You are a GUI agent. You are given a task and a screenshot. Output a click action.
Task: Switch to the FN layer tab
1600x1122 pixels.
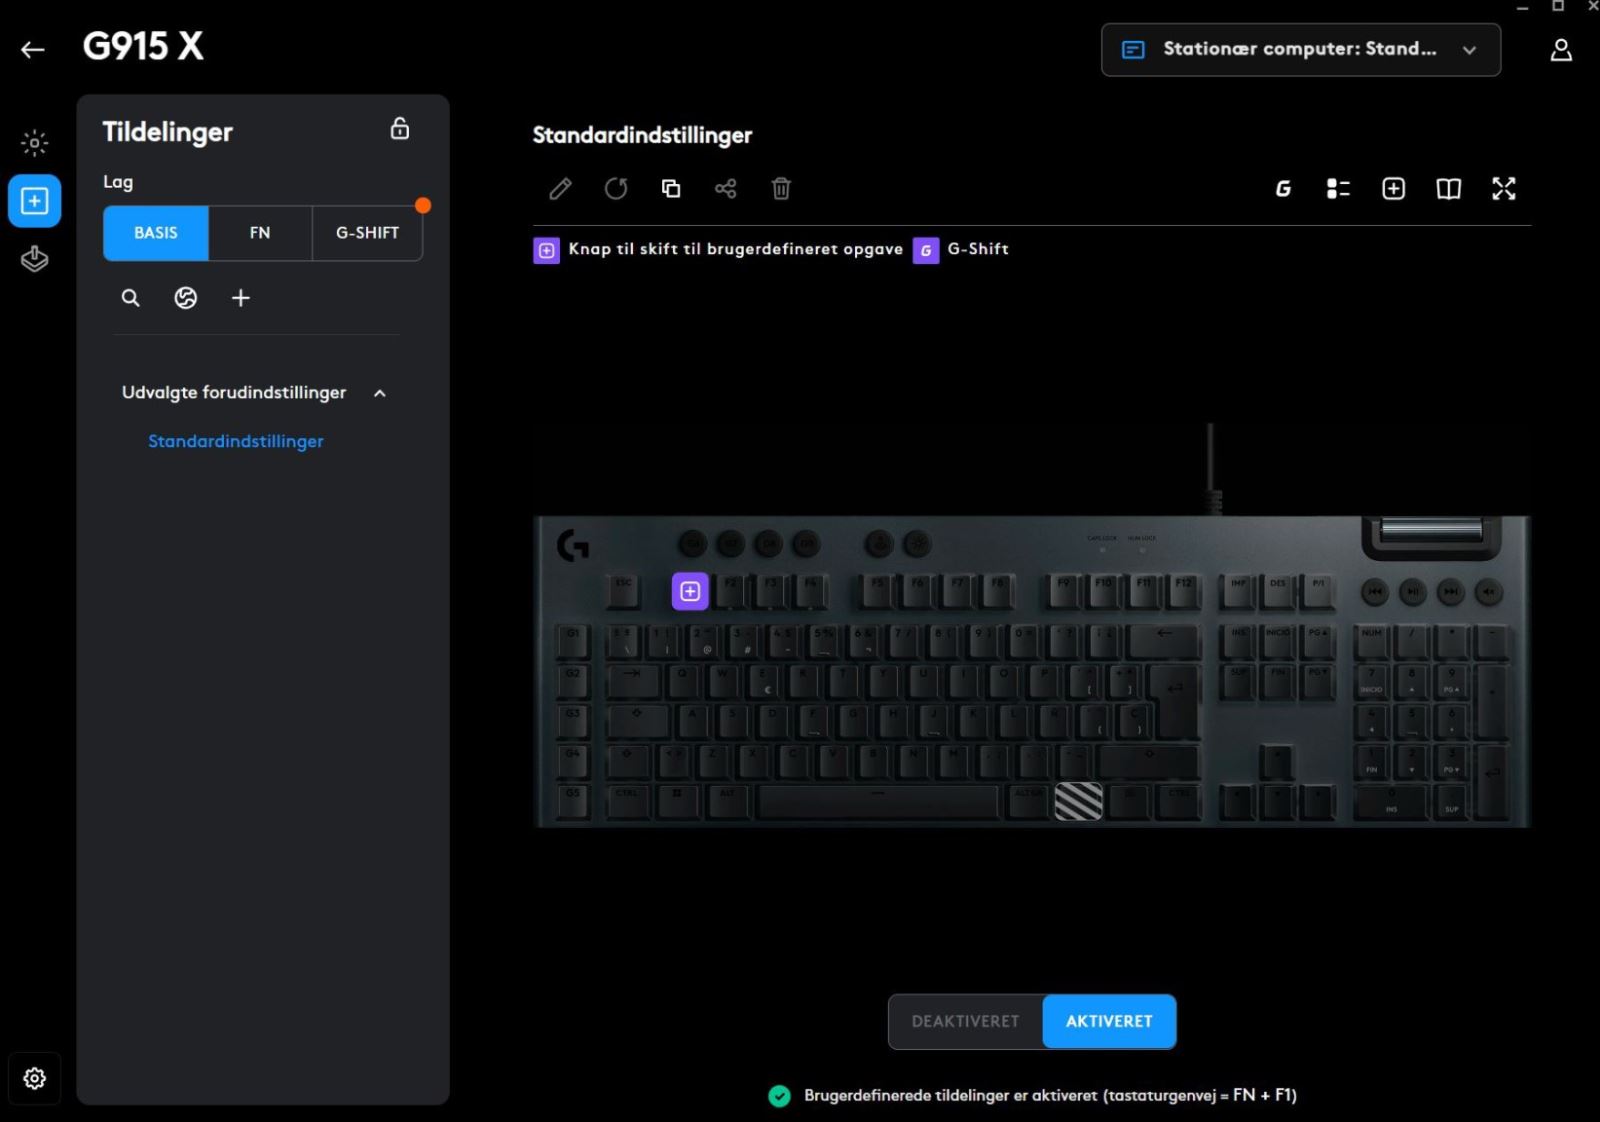coord(260,233)
